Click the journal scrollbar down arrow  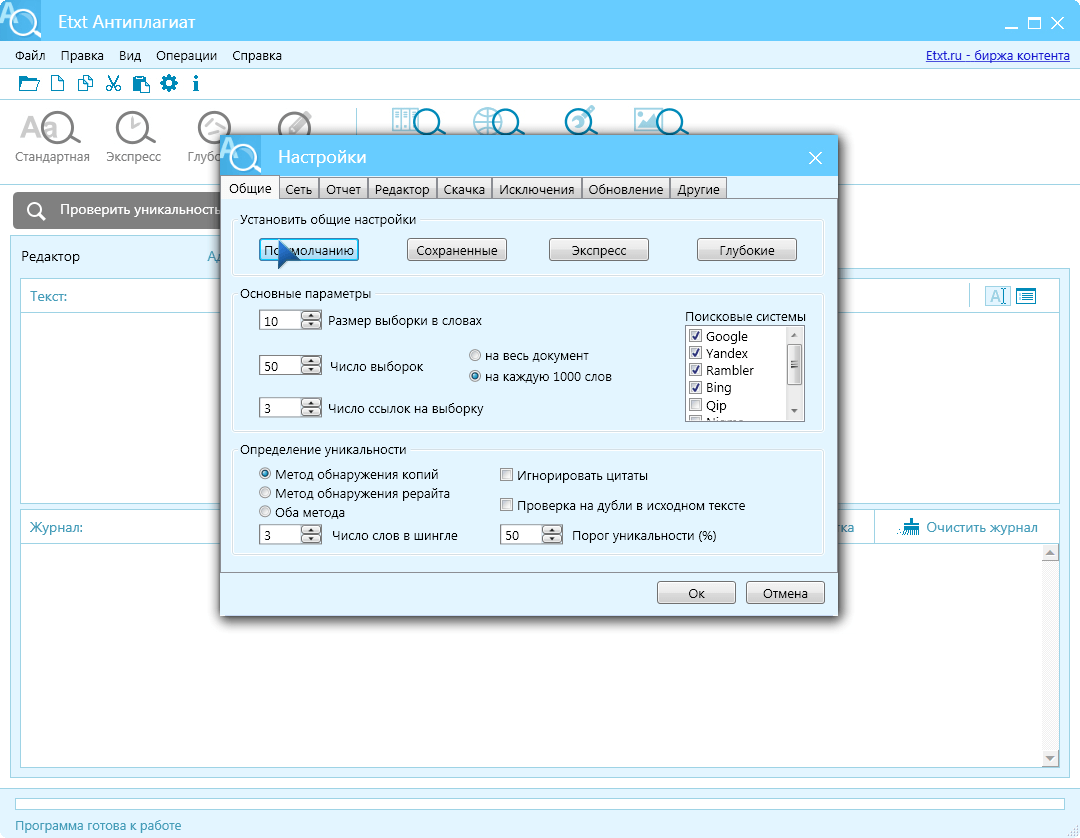tap(1050, 758)
